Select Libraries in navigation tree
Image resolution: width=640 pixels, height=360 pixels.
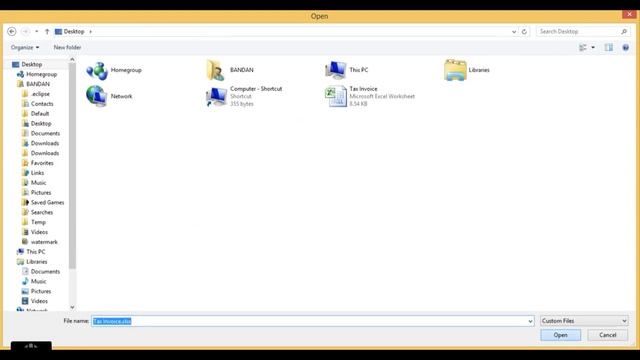click(x=36, y=262)
